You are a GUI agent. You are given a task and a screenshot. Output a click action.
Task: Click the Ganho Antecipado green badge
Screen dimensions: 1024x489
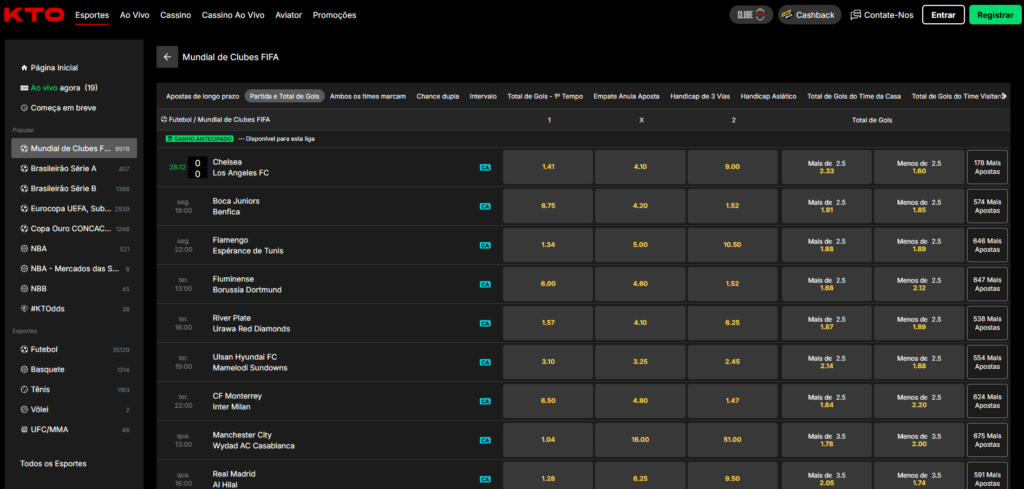[x=200, y=138]
